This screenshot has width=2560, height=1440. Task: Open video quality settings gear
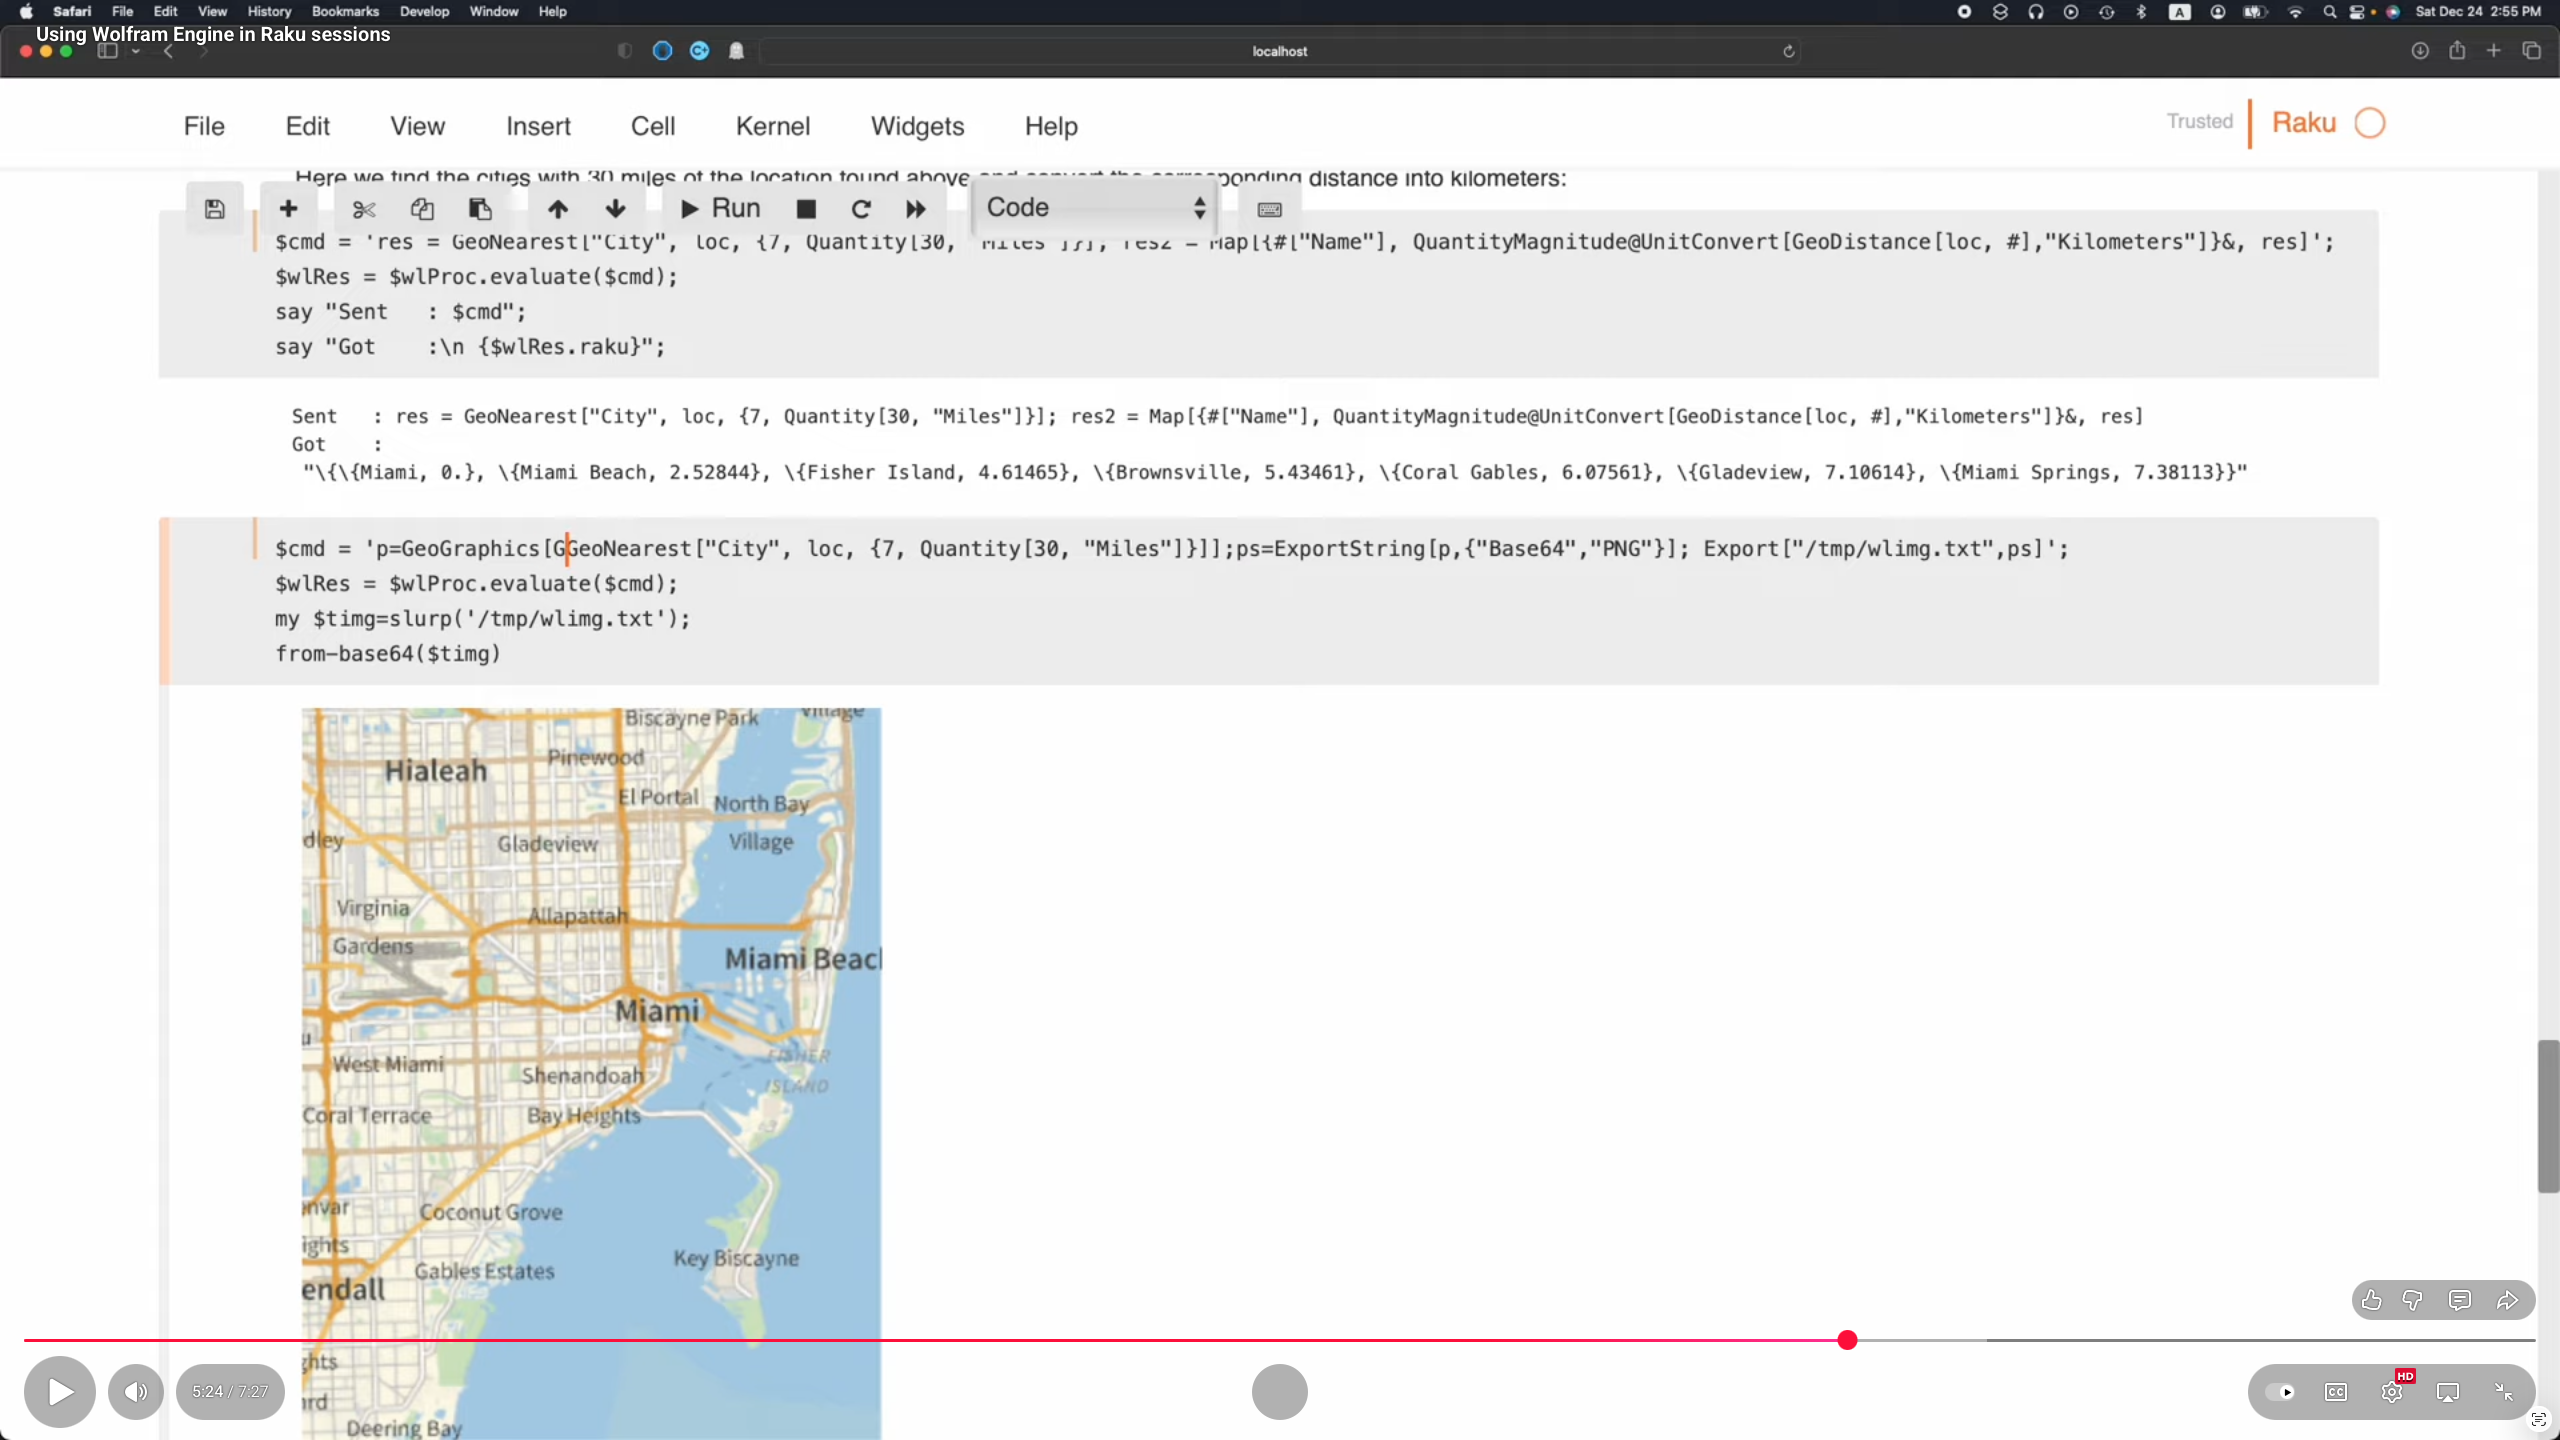[x=2392, y=1392]
